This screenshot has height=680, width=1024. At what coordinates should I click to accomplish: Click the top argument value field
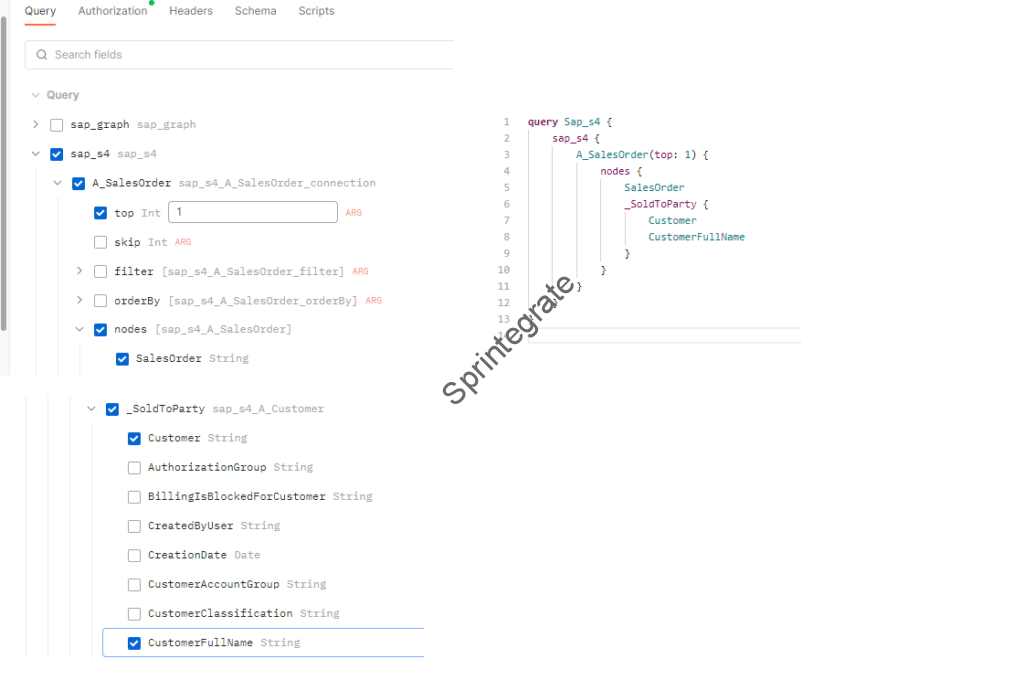(252, 212)
